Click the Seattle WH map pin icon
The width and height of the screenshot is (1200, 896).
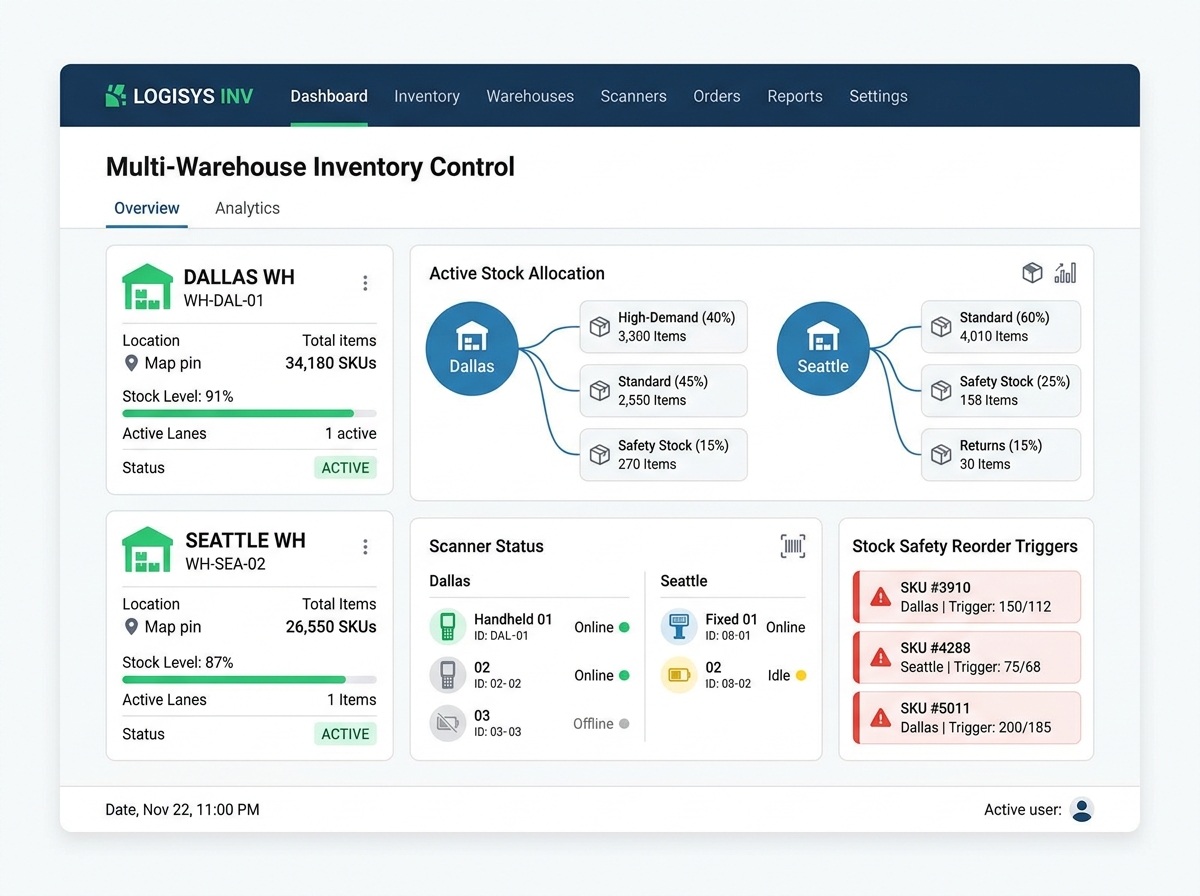(x=131, y=627)
